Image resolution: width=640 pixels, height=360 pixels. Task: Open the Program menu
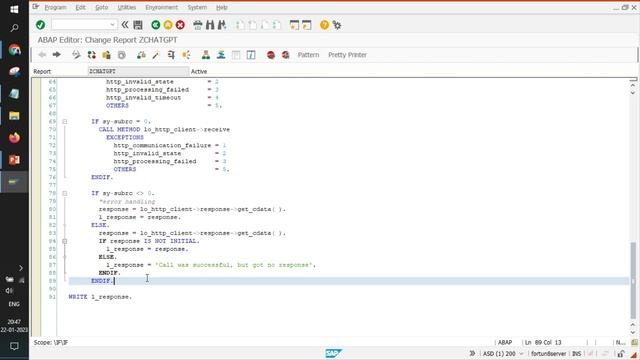[55, 7]
